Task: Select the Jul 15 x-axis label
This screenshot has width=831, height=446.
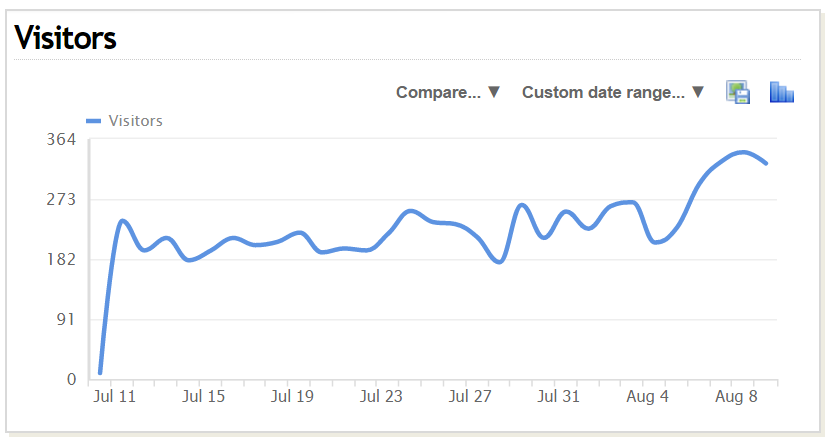Action: 203,397
